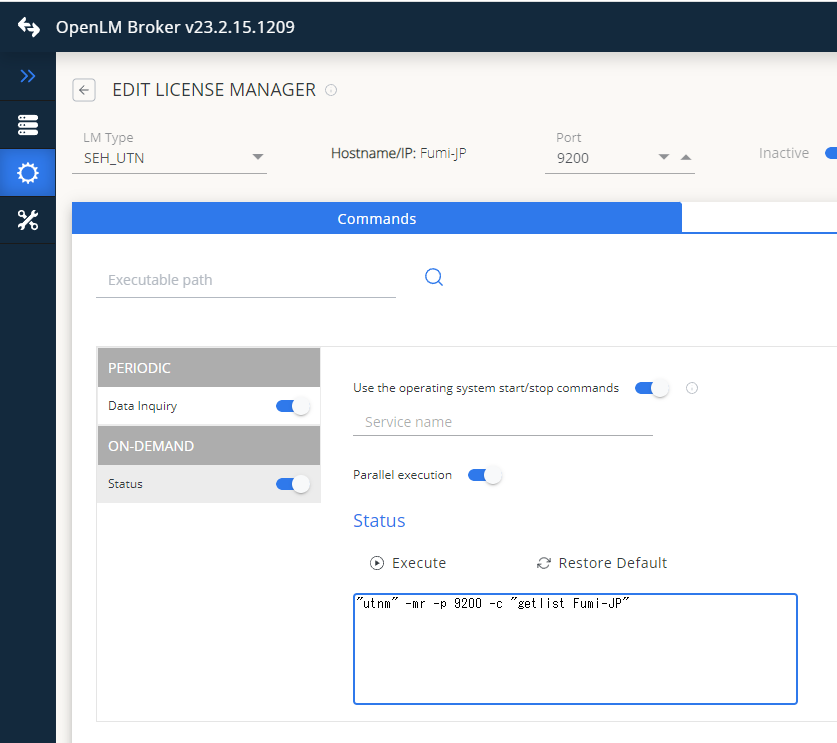Switch to the Commands tab
The height and width of the screenshot is (743, 837).
point(376,218)
